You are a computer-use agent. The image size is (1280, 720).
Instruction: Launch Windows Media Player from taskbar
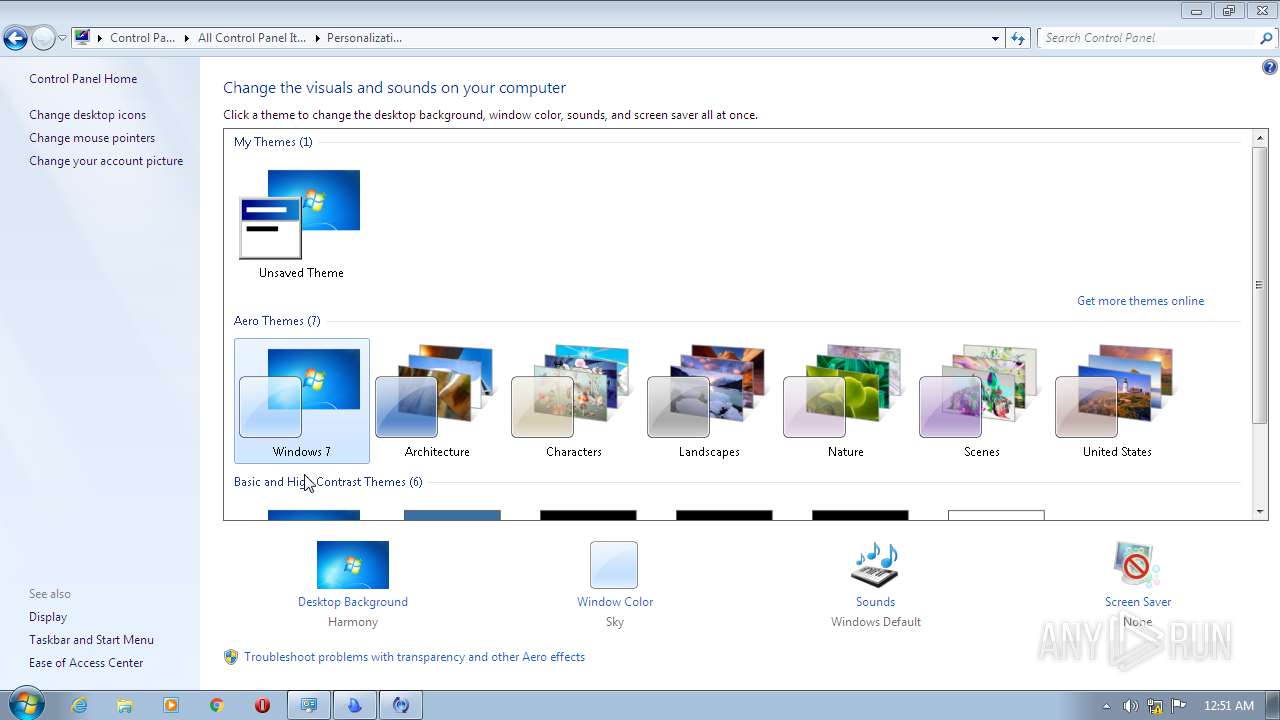171,705
